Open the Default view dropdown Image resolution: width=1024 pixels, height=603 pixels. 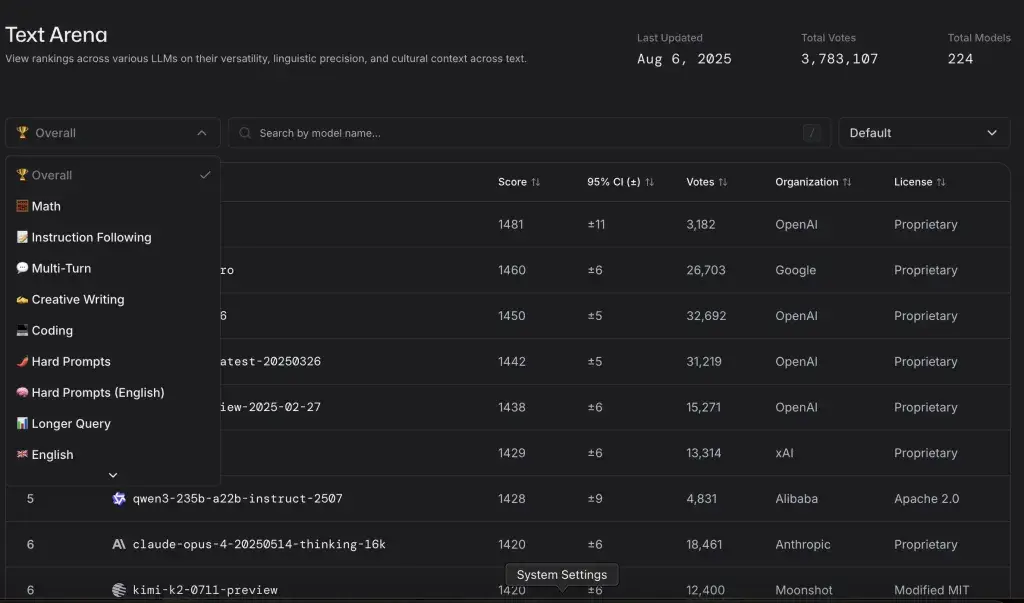point(910,133)
